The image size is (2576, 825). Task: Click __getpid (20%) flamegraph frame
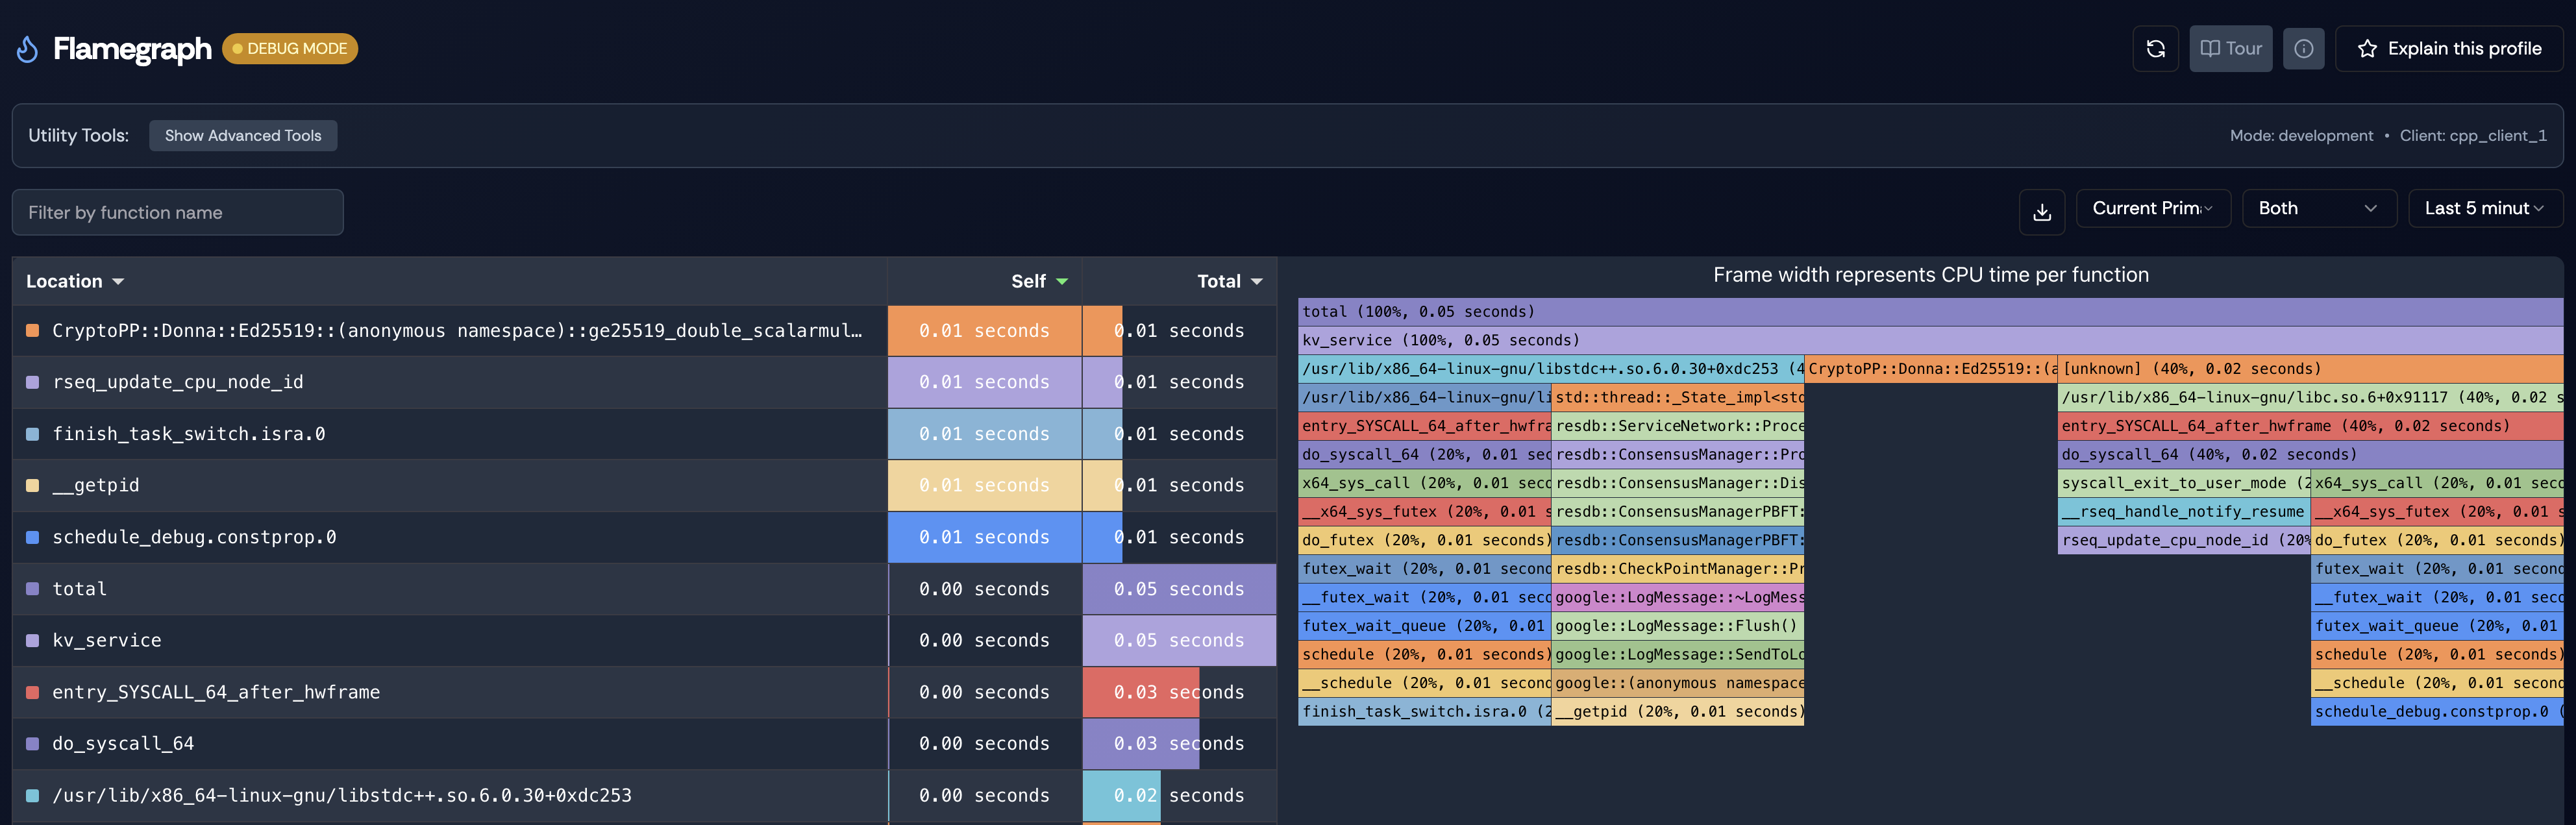1678,712
